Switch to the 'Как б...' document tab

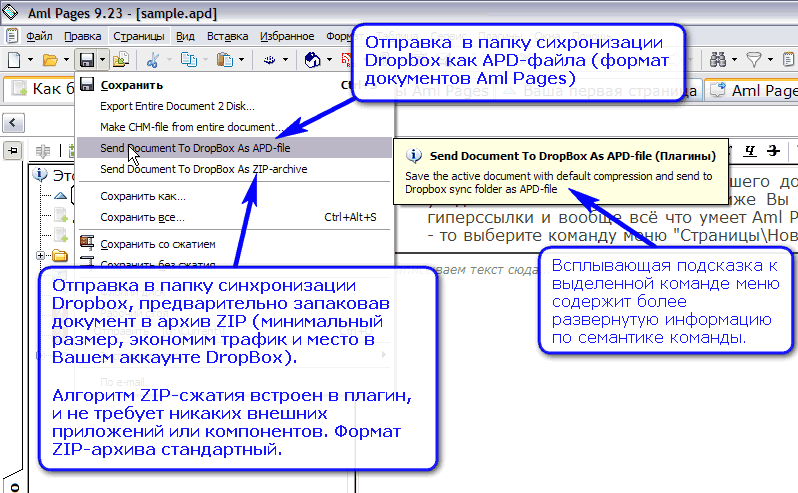pos(41,89)
